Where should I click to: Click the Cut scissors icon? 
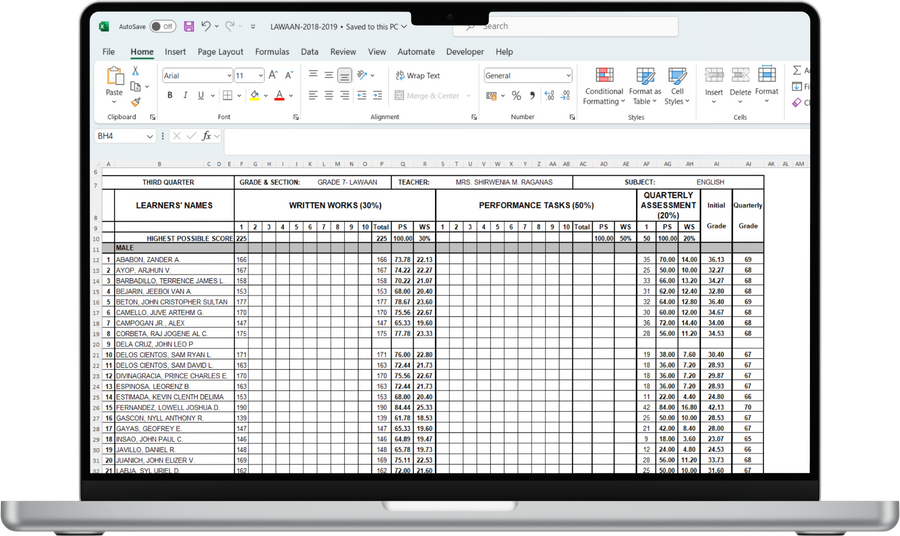(135, 71)
